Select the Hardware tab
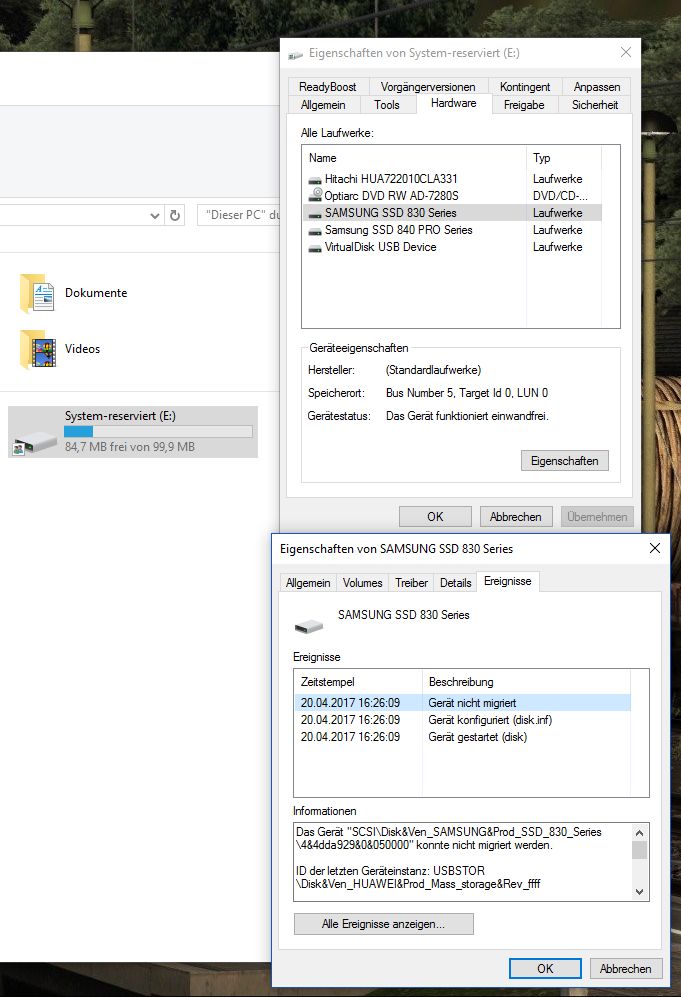Viewport: 681px width, 997px height. [453, 103]
